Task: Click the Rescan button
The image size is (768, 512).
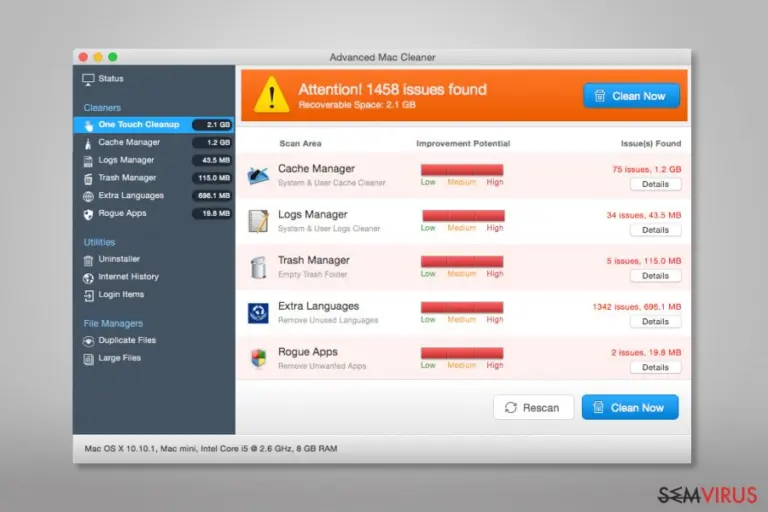Action: point(533,408)
